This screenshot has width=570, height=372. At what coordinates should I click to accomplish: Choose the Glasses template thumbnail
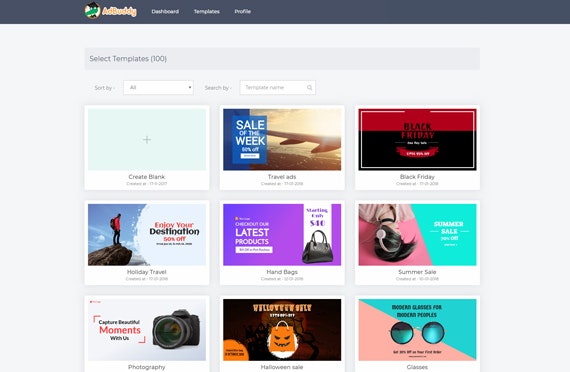click(417, 330)
